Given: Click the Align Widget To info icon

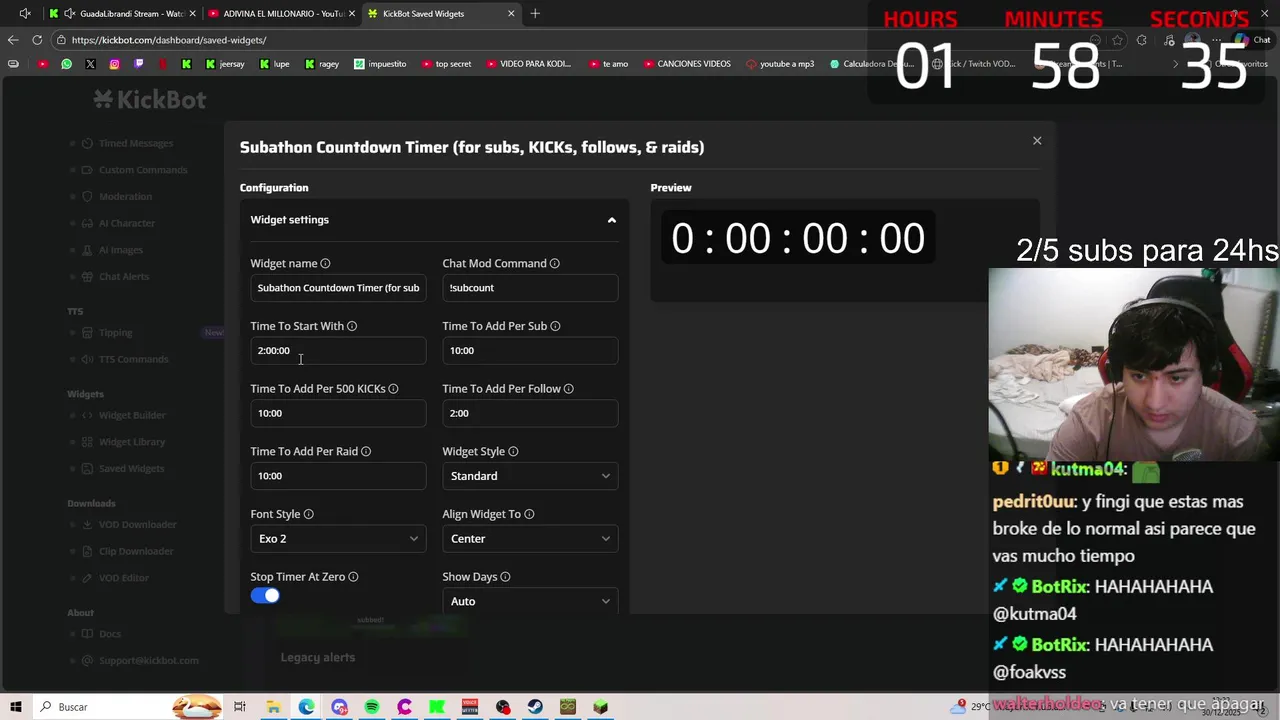Looking at the screenshot, I should pos(529,514).
